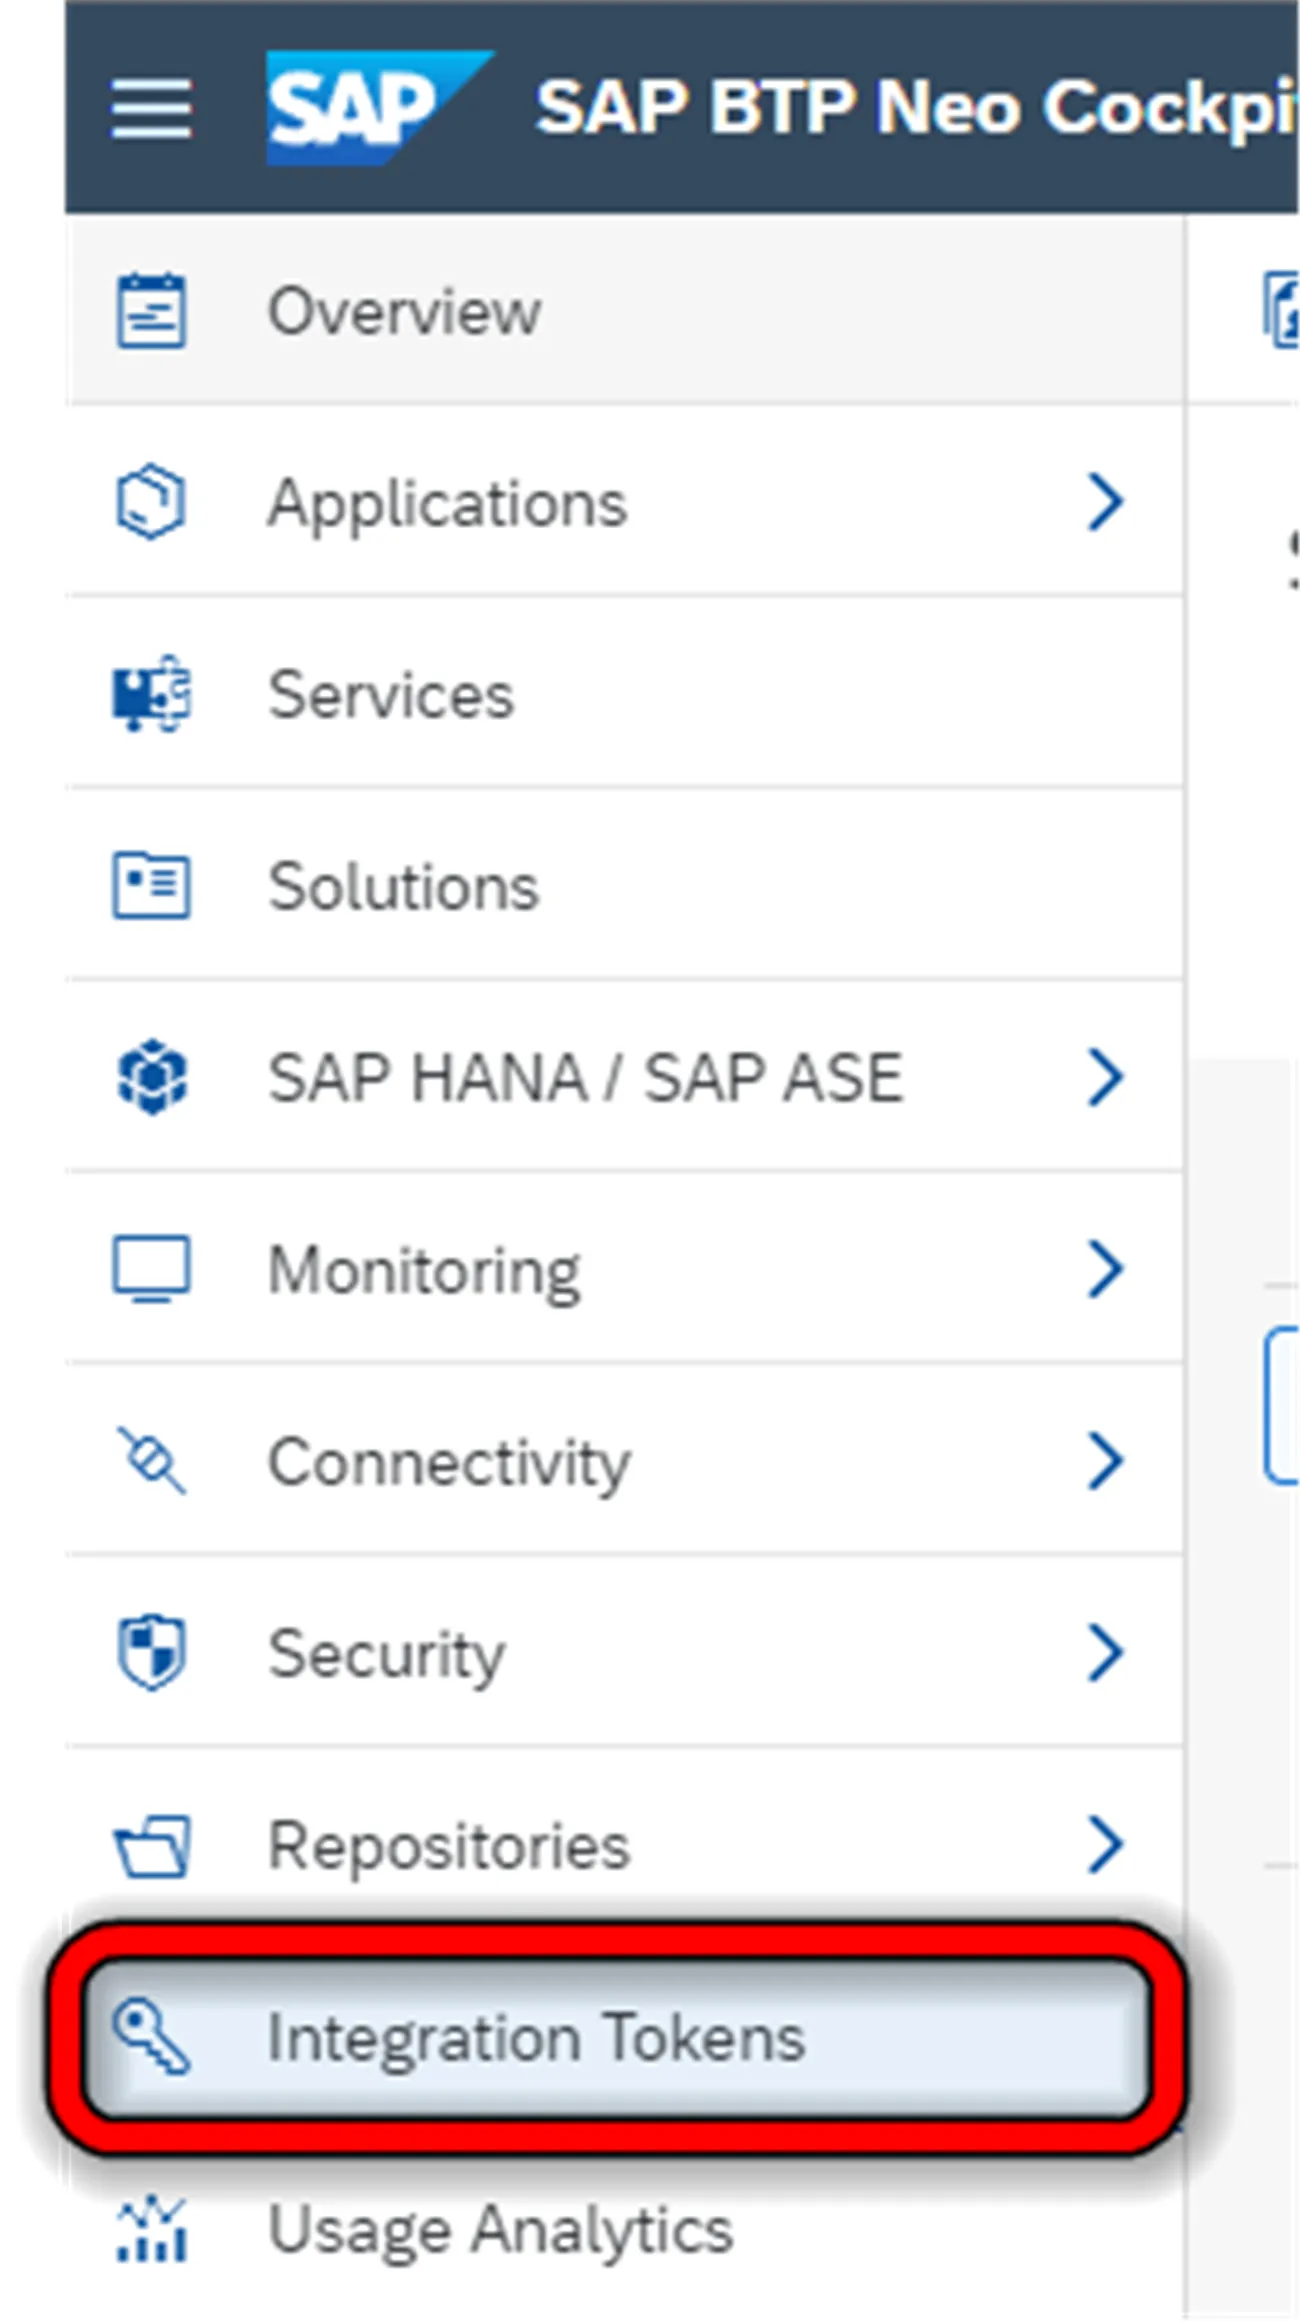Click the SAP HANA / SAP ASE icon
Image resolution: width=1300 pixels, height=2321 pixels.
pos(151,1078)
